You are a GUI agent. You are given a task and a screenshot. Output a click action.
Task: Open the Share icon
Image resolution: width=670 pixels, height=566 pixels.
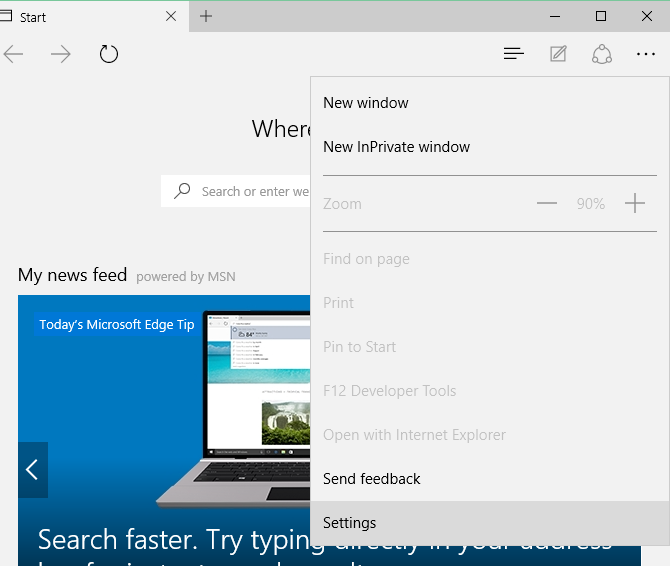602,54
